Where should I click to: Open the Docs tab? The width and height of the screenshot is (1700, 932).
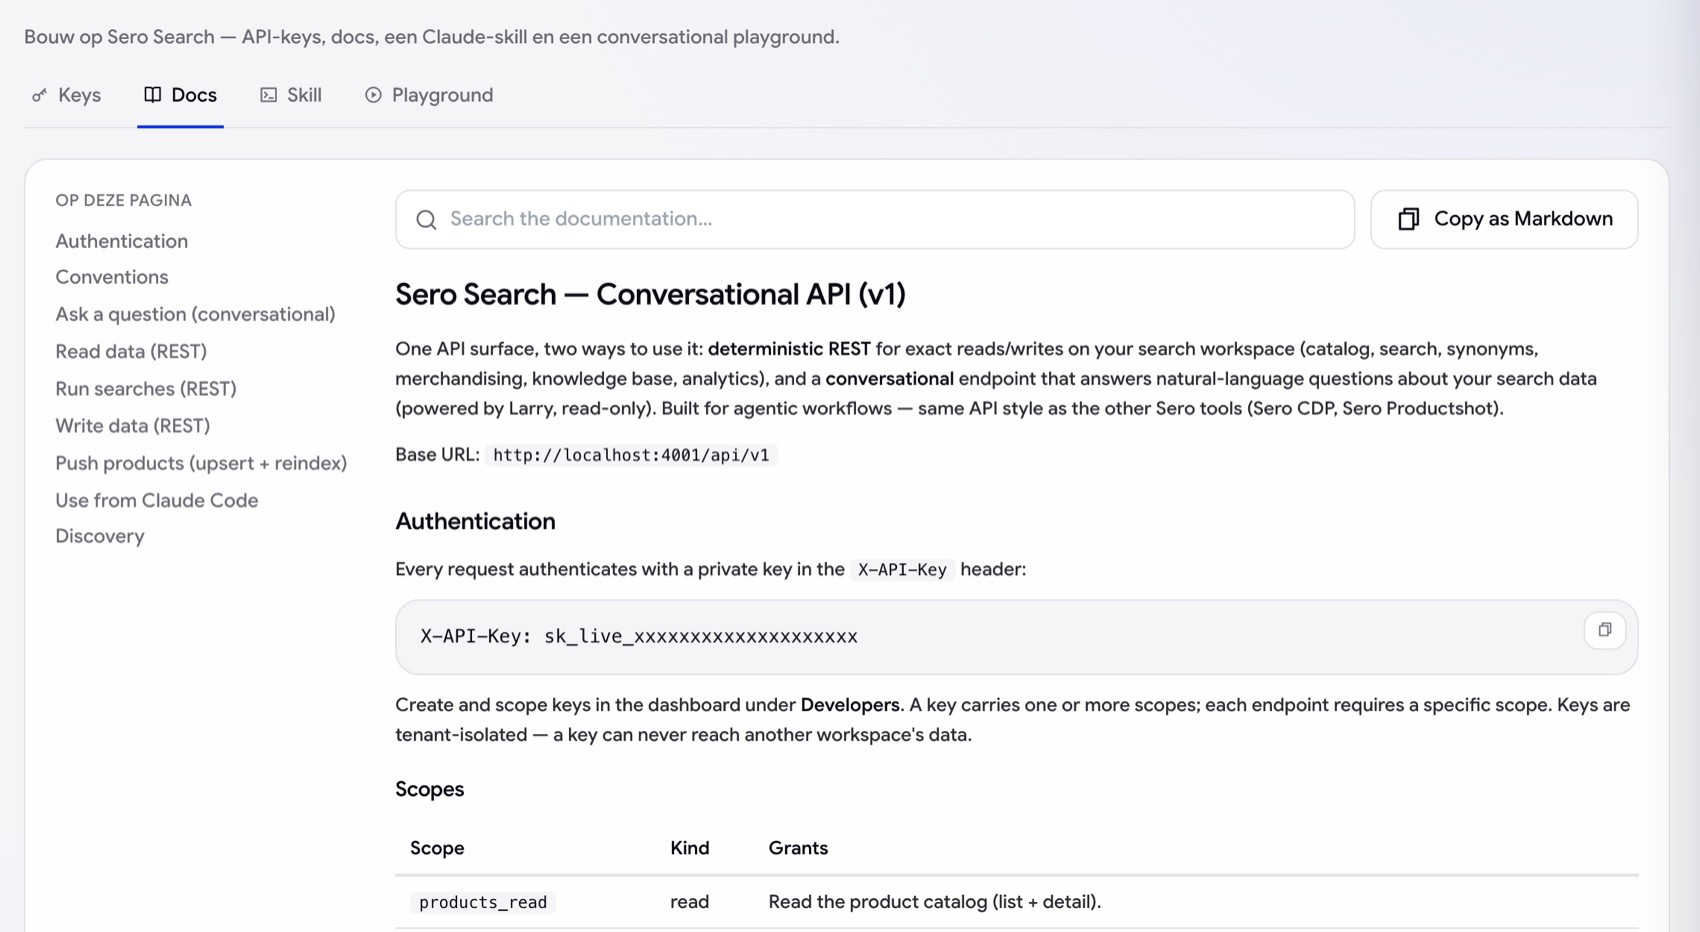pos(180,95)
